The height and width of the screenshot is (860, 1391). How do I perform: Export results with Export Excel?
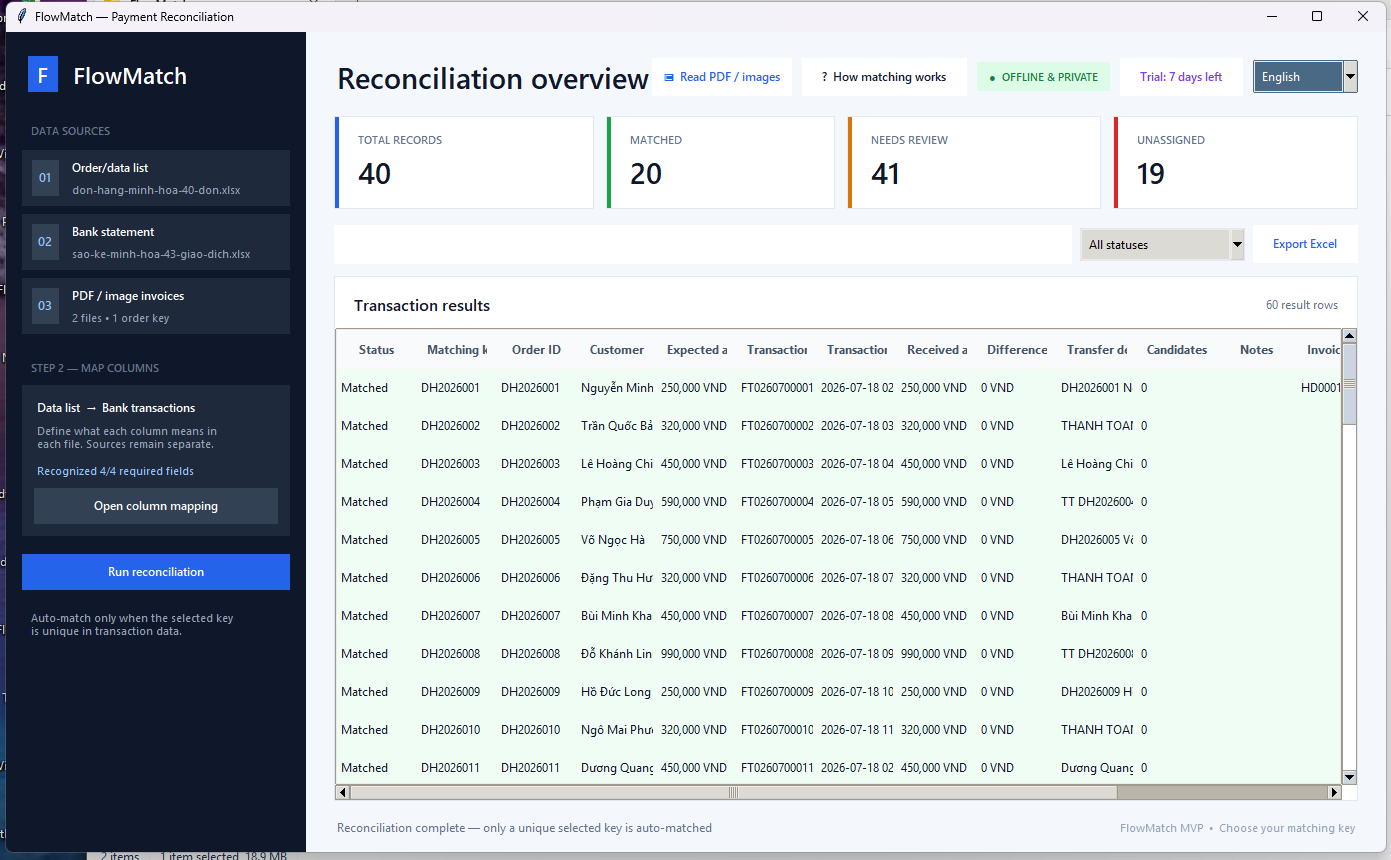pyautogui.click(x=1305, y=244)
